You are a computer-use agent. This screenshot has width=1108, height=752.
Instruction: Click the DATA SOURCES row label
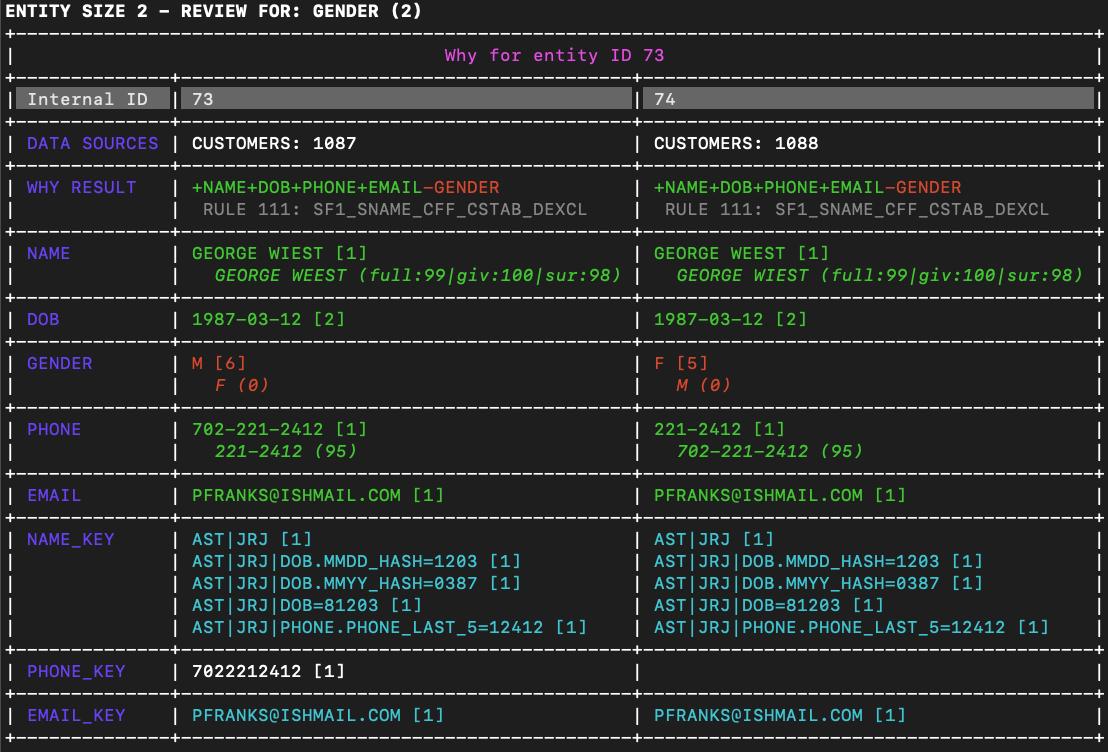pos(92,143)
